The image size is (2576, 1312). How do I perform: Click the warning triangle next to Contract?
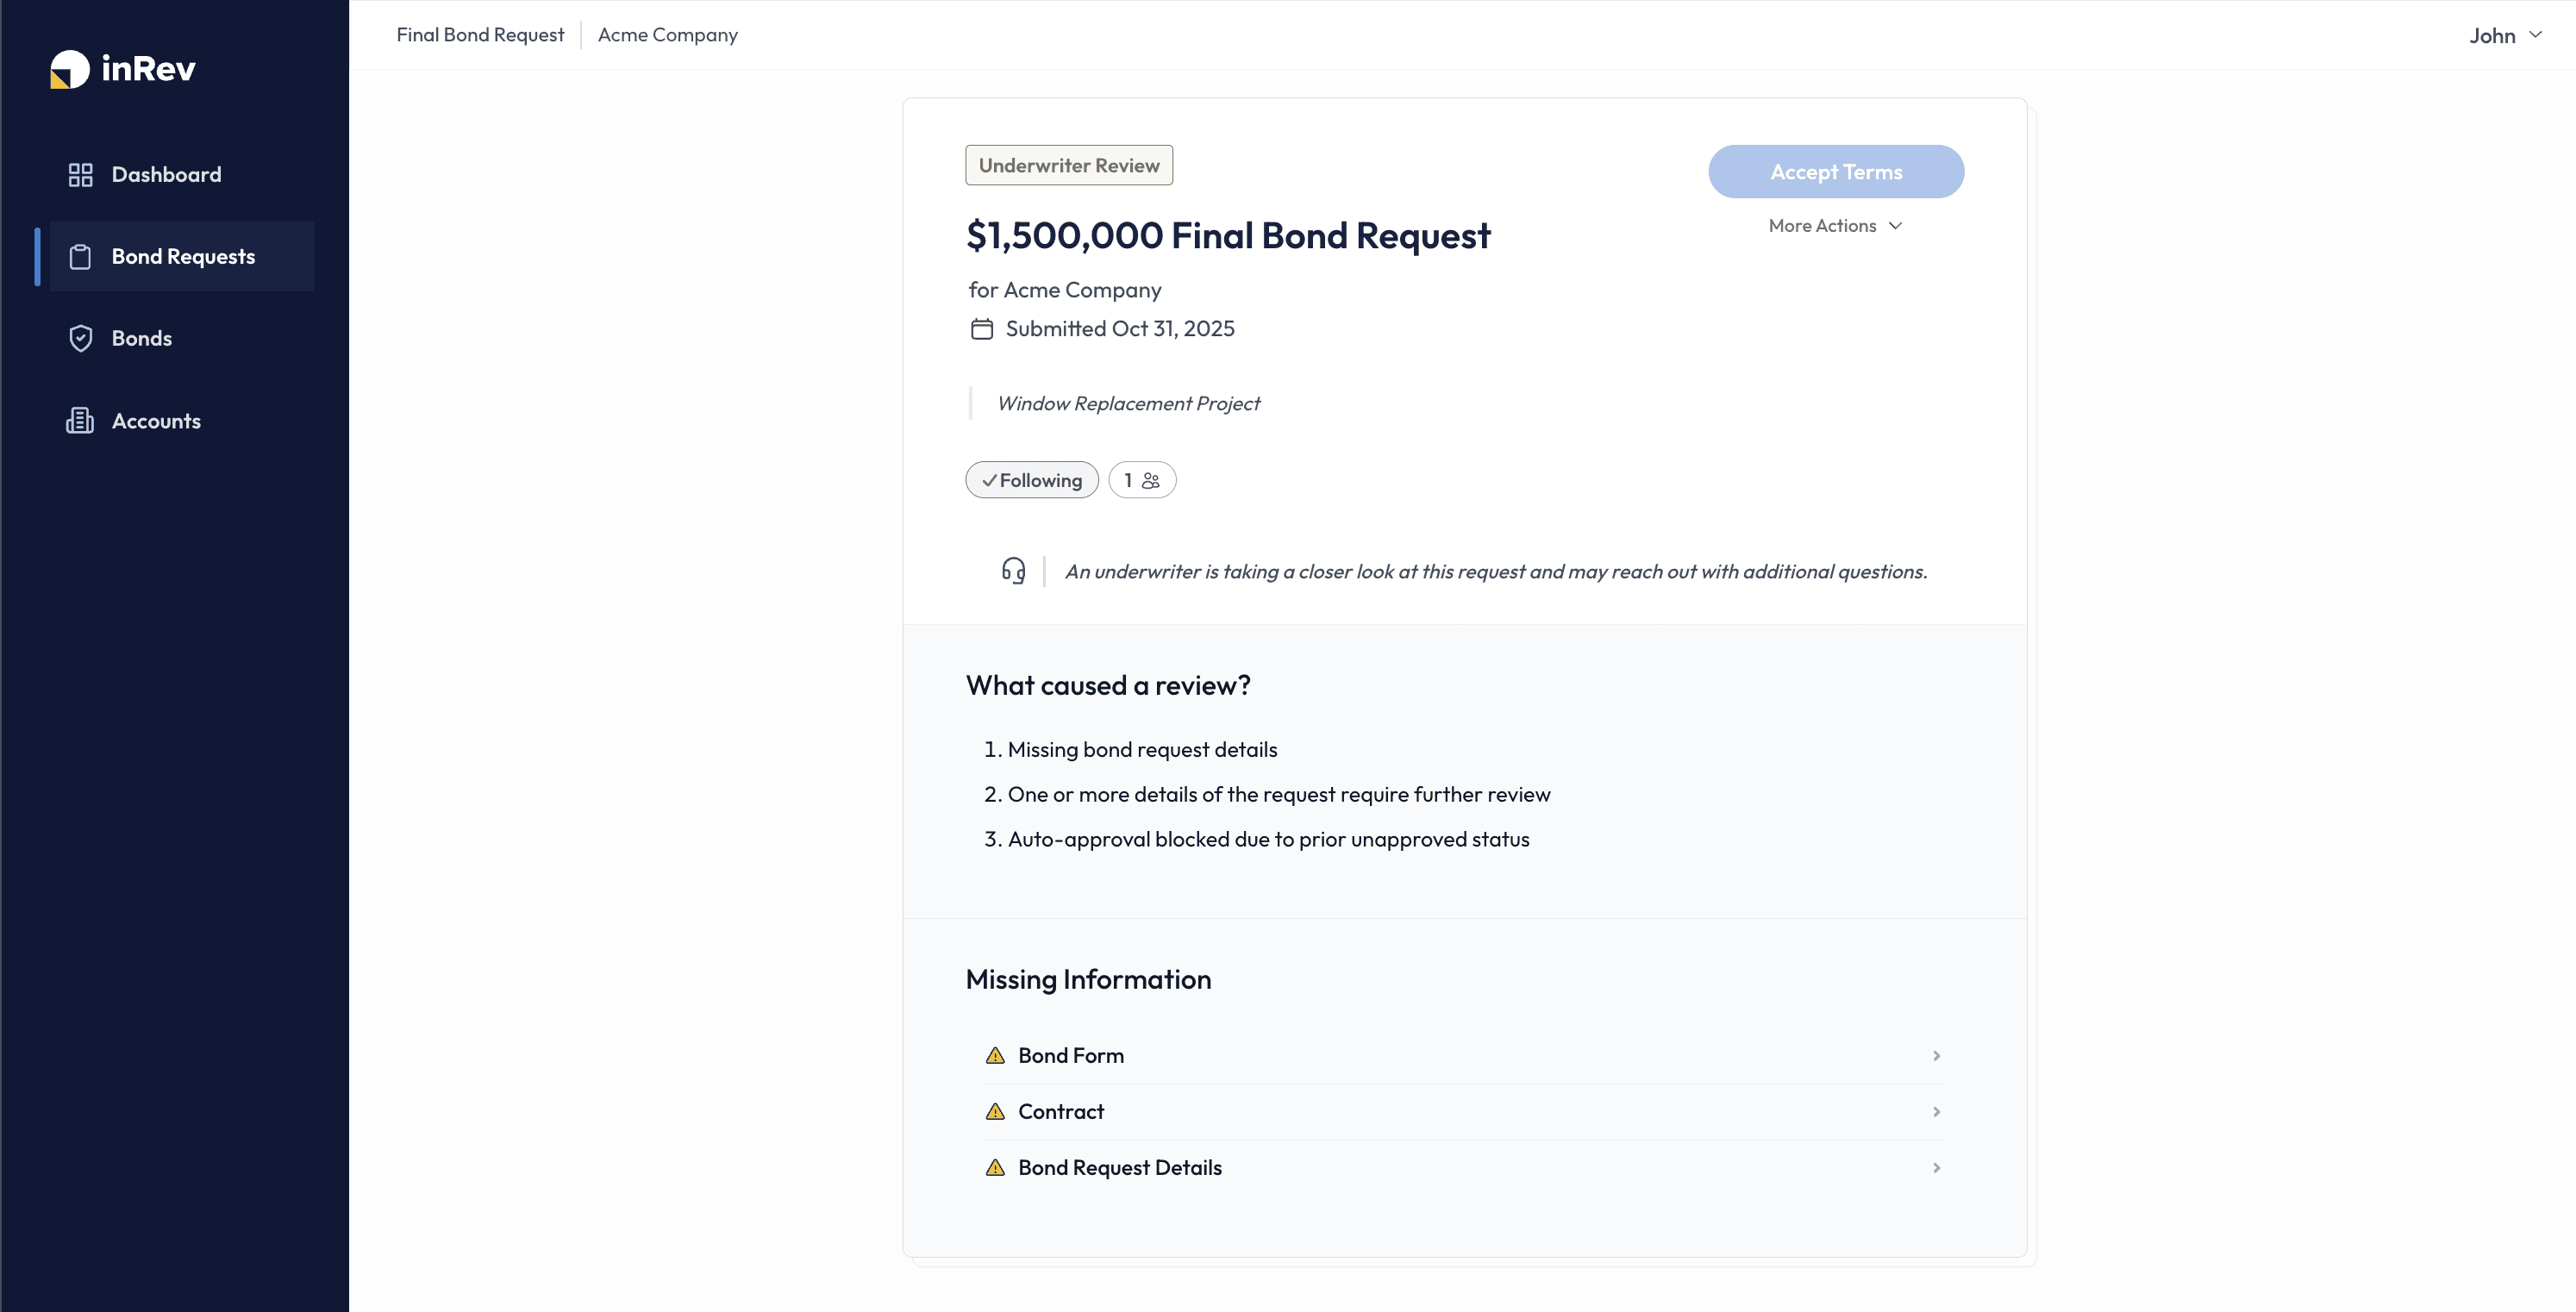tap(994, 1111)
